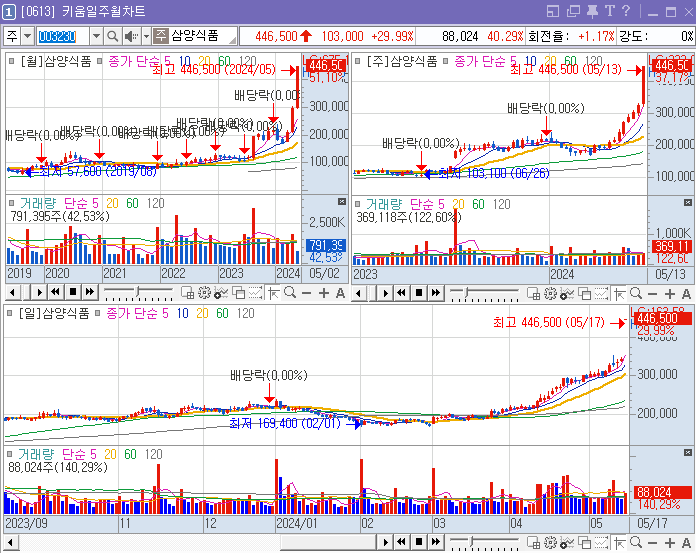The image size is (696, 553).
Task: Click weekly chart plus zoom-in icon
Action: (670, 294)
